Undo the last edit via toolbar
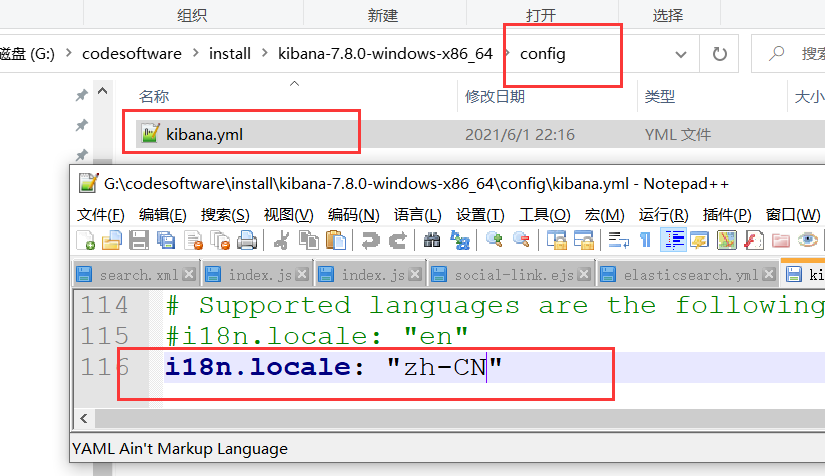This screenshot has height=476, width=825. tap(370, 240)
